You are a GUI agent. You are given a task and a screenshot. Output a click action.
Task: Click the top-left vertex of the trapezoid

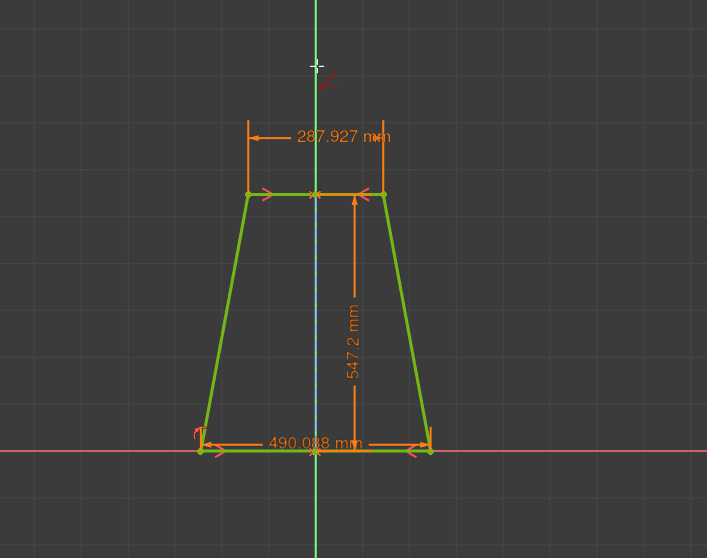[x=248, y=194]
